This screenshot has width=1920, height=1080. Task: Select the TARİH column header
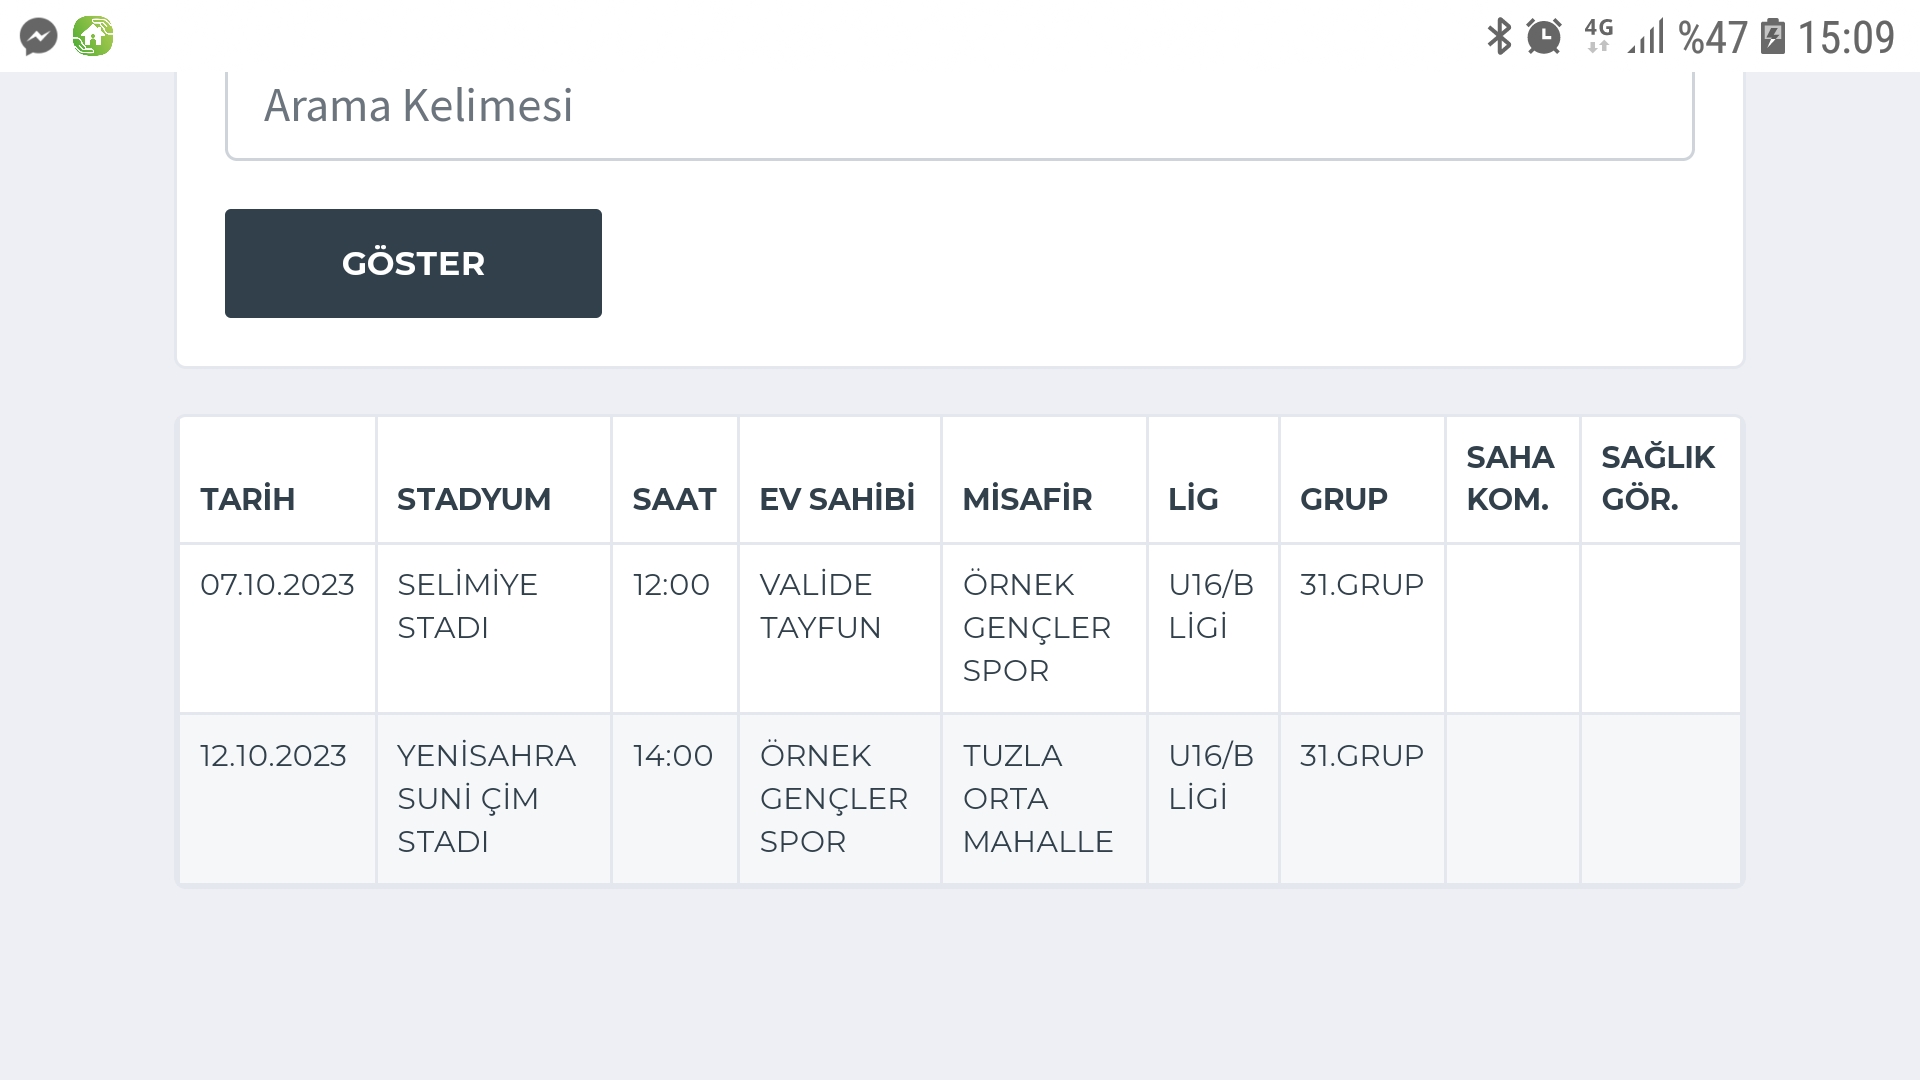(x=277, y=480)
